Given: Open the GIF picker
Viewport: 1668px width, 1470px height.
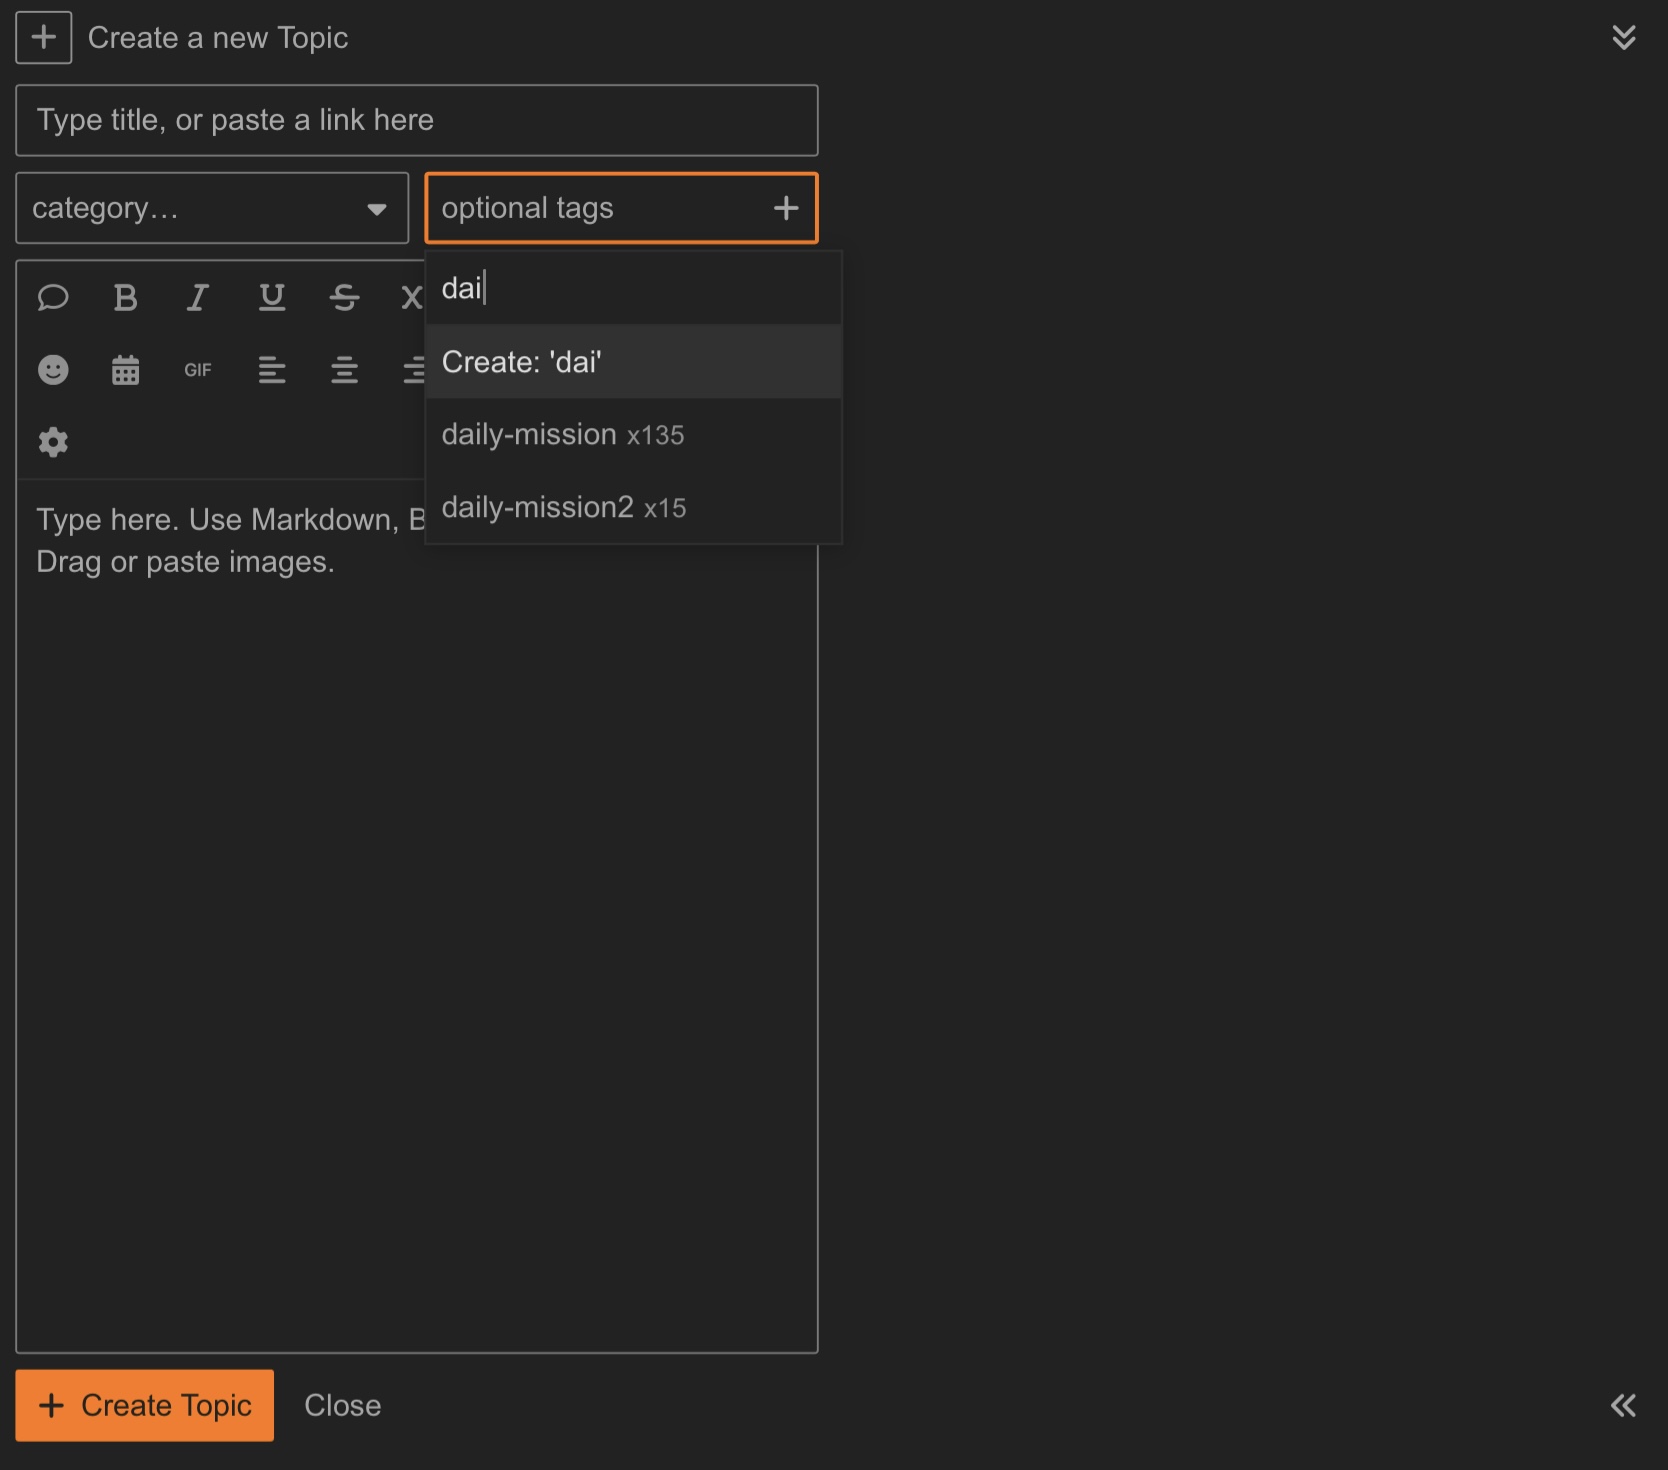Looking at the screenshot, I should click(198, 370).
